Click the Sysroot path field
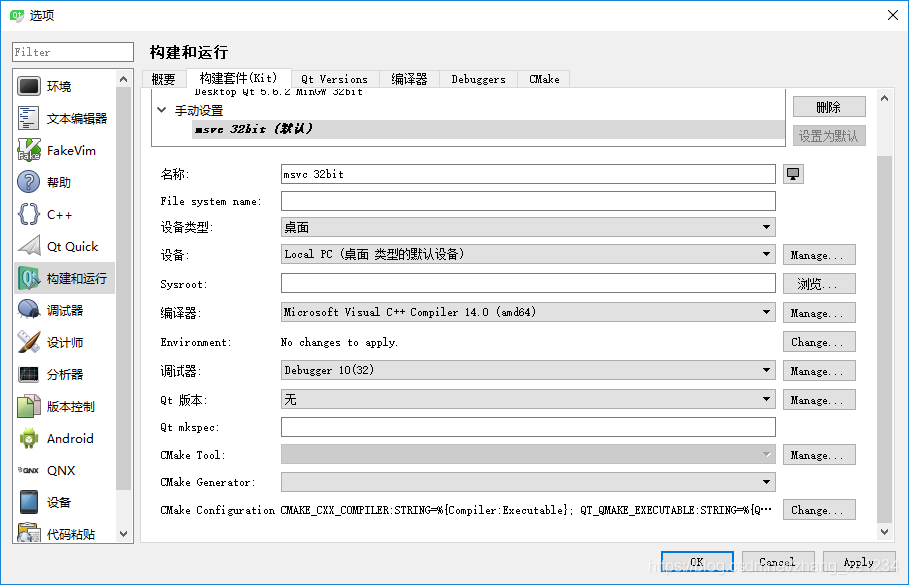Viewport: 909px width, 585px height. tap(528, 284)
